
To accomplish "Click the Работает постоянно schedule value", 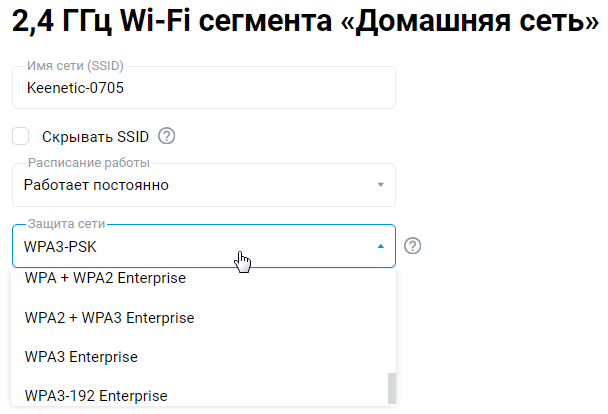I will 96,185.
